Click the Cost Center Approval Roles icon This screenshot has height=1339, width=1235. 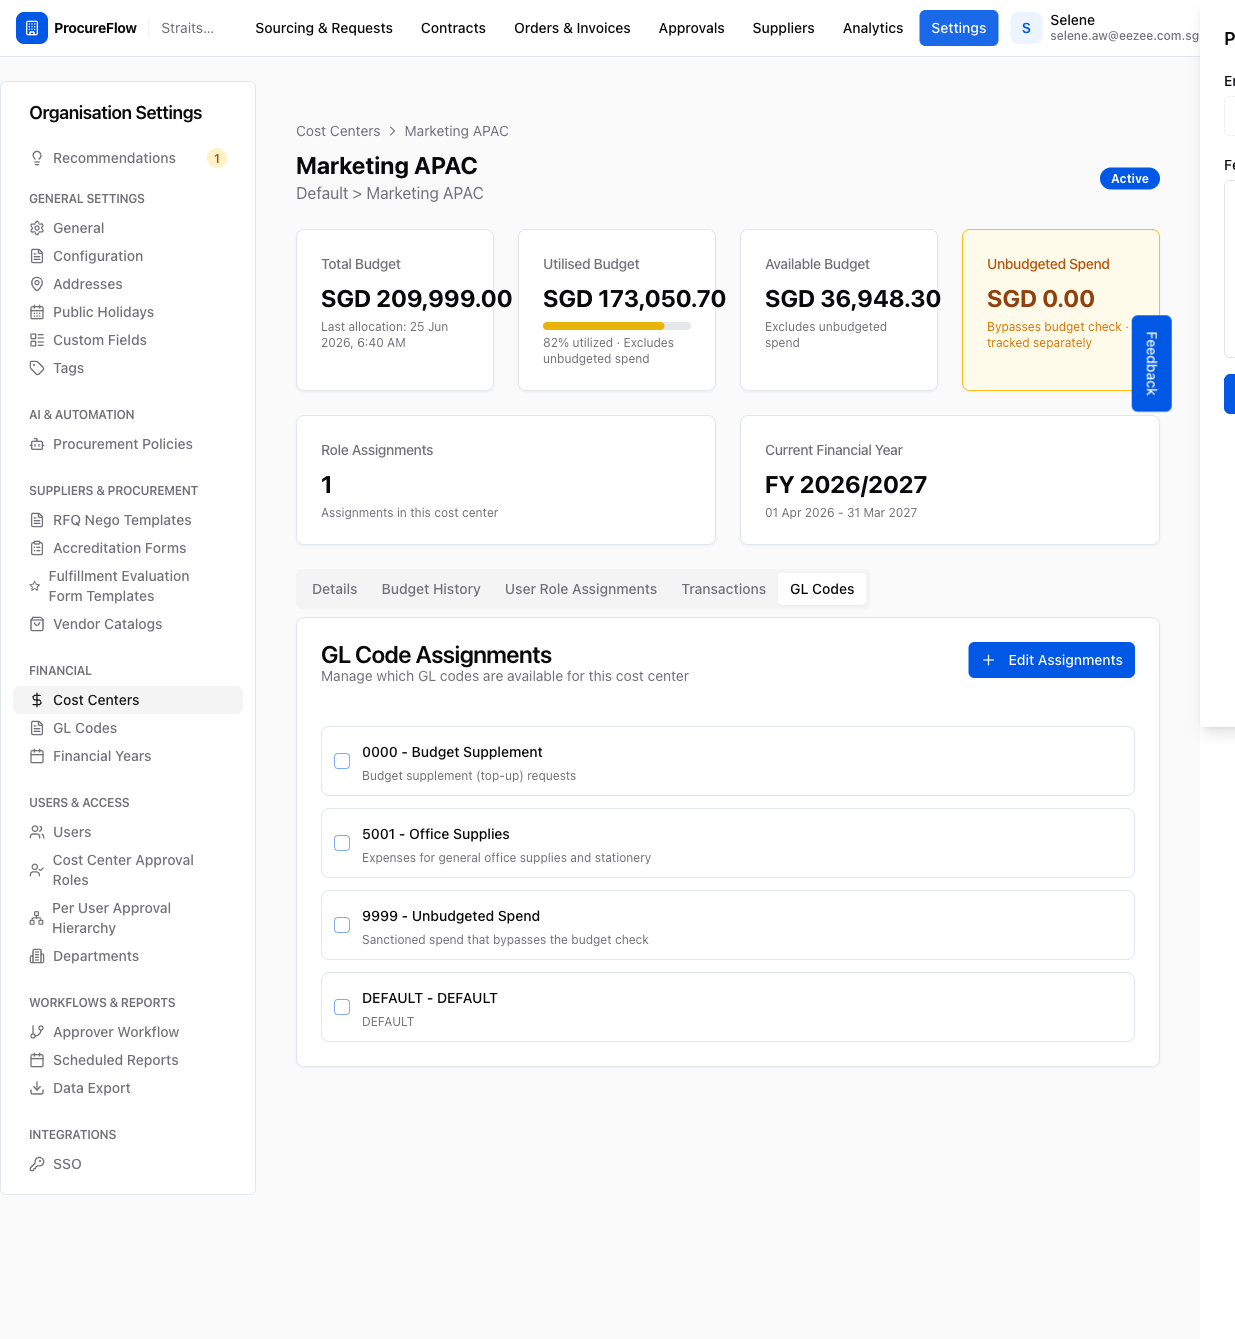click(x=37, y=870)
